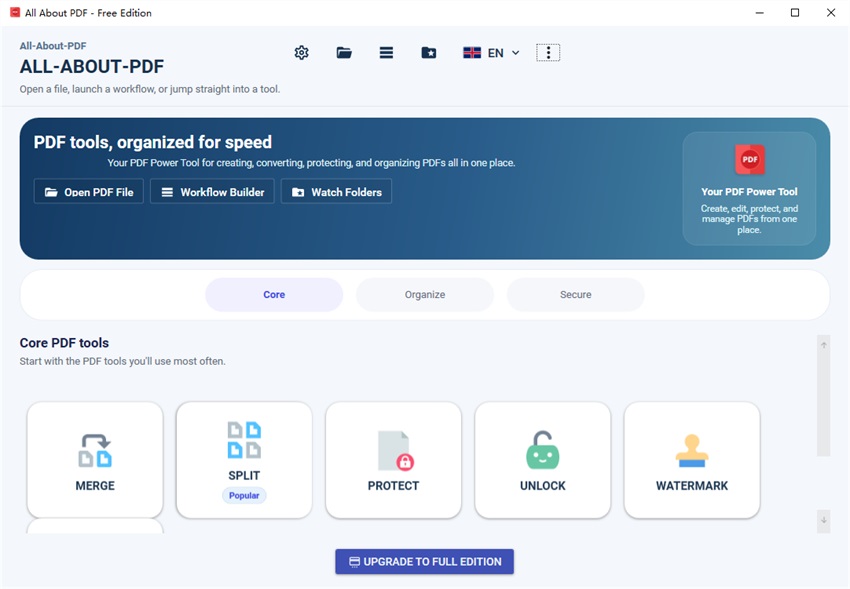Click the Open PDF File button
The height and width of the screenshot is (589, 850).
pyautogui.click(x=89, y=192)
